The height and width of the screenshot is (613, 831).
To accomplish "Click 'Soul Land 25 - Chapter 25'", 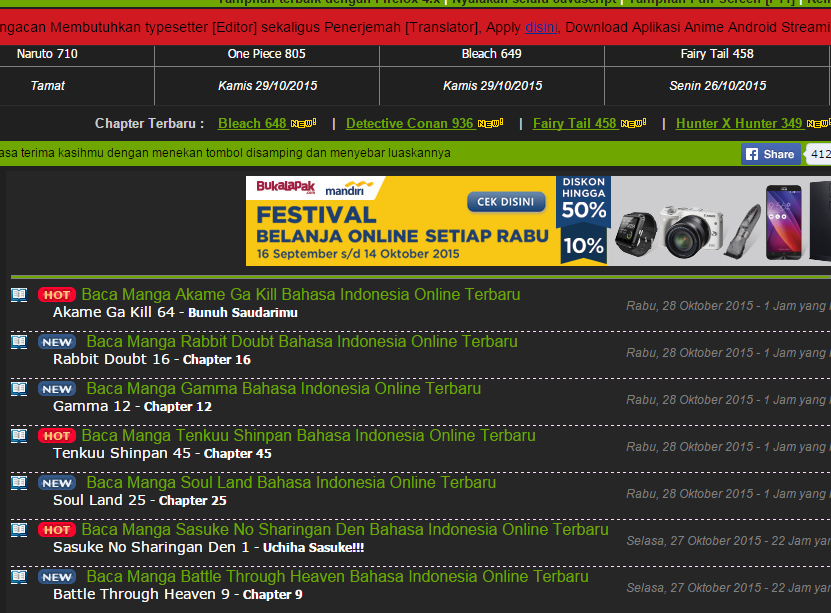I will tap(140, 501).
